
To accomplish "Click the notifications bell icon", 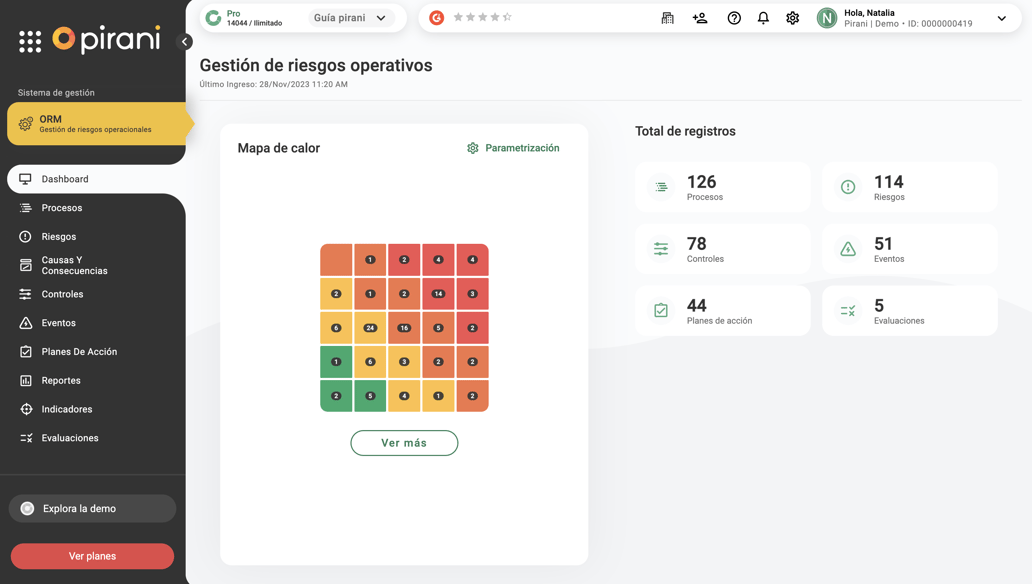I will [763, 18].
